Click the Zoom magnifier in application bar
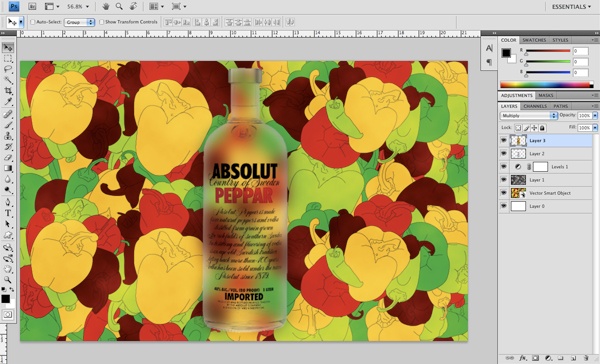 pos(119,7)
